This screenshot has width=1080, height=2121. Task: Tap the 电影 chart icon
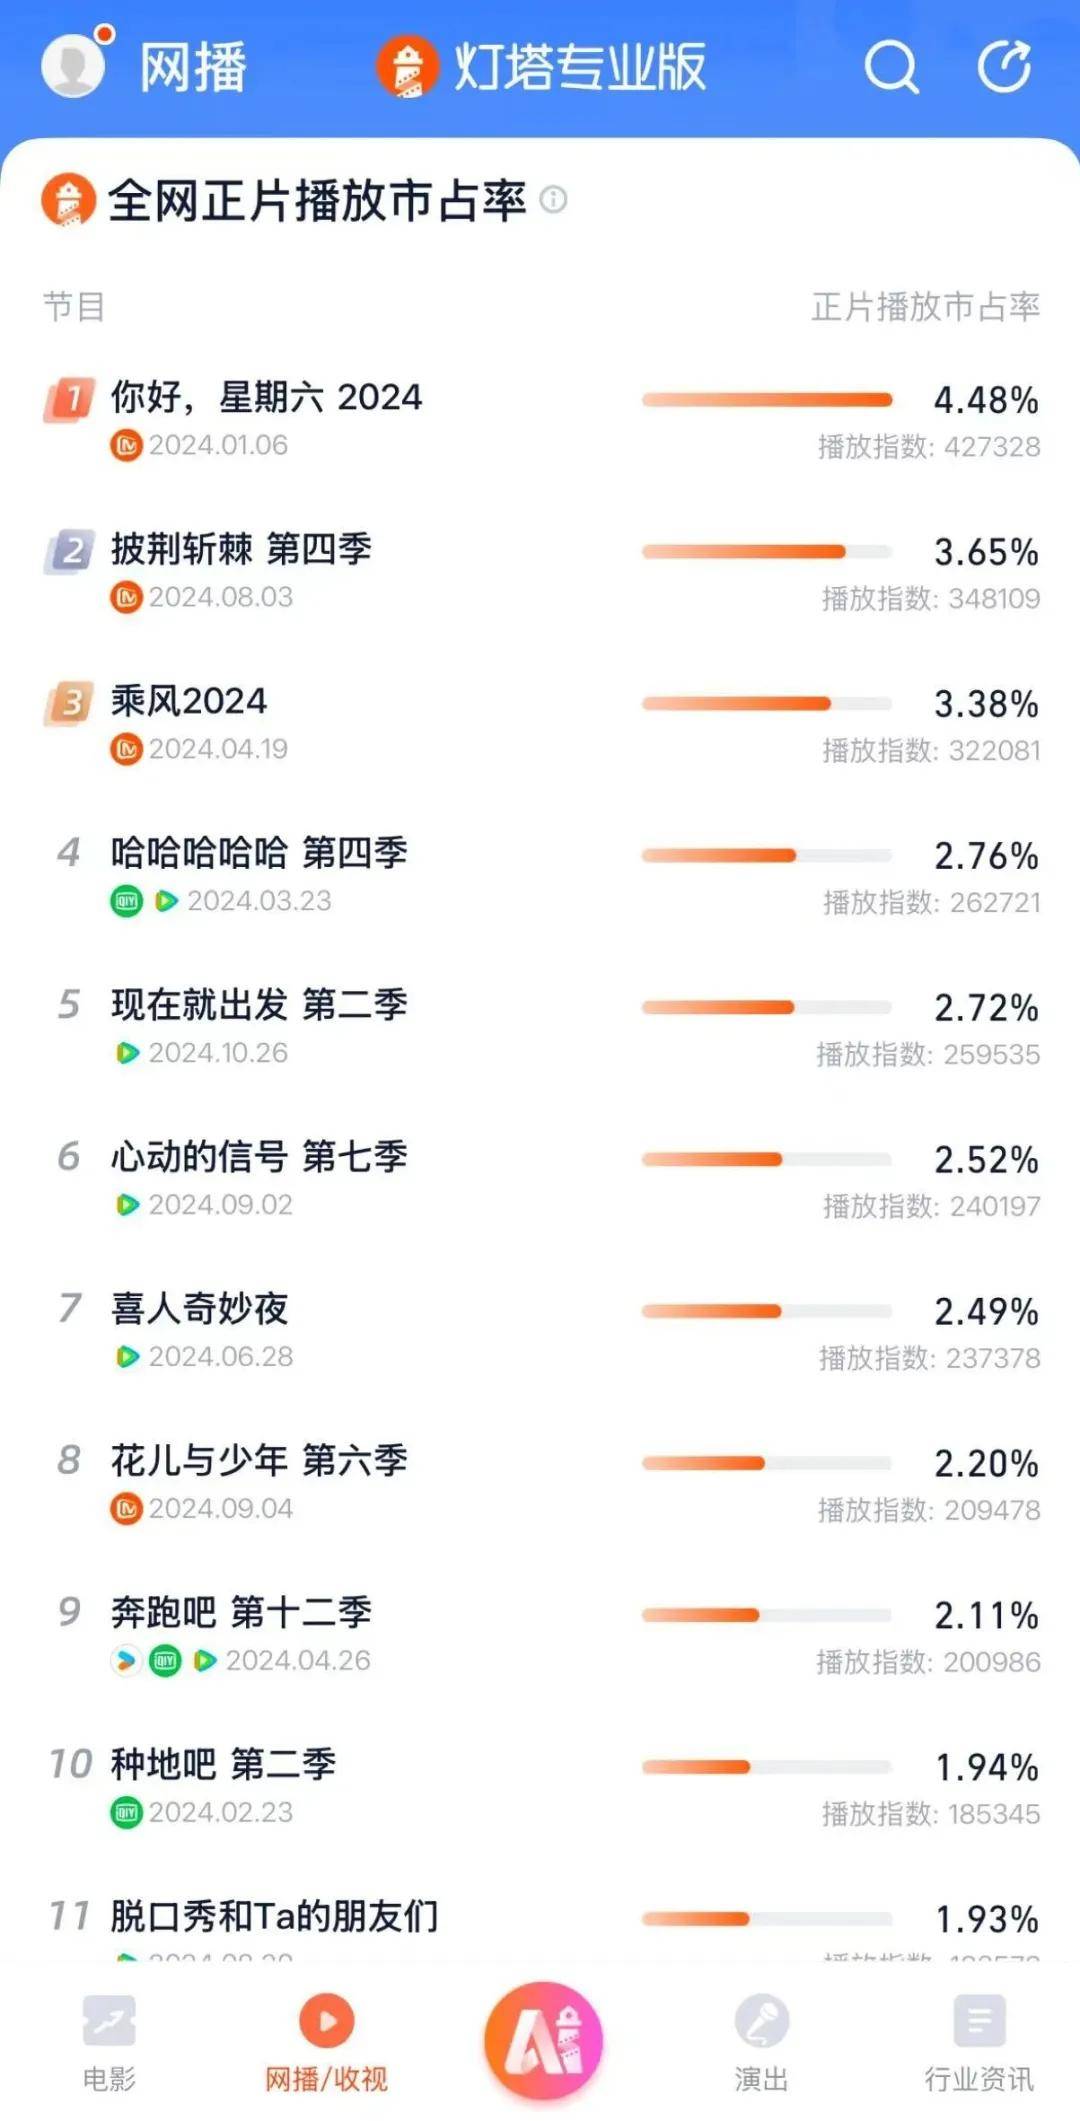109,2022
